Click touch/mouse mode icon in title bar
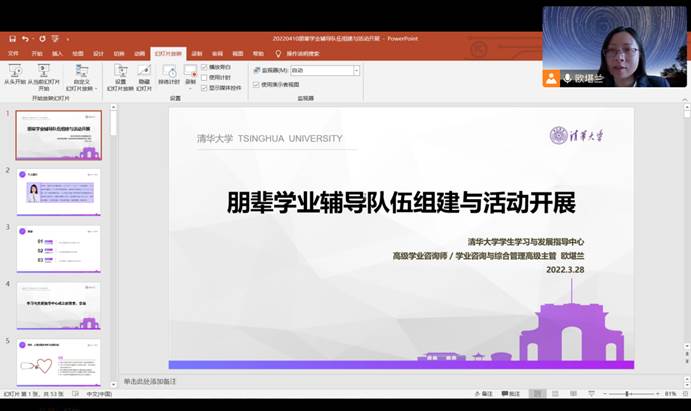Image resolution: width=691 pixels, height=411 pixels. 55,39
